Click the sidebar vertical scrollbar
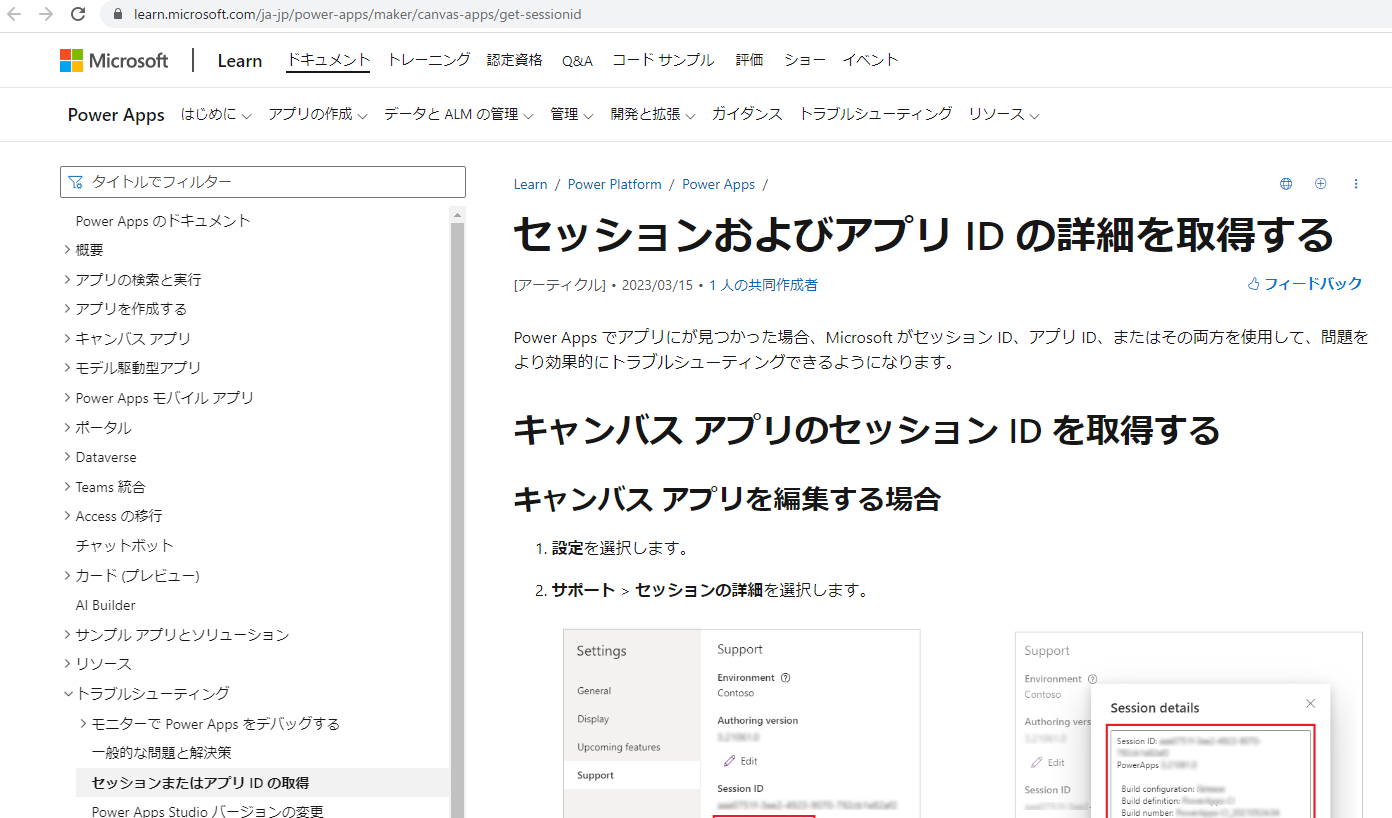 pos(457,500)
